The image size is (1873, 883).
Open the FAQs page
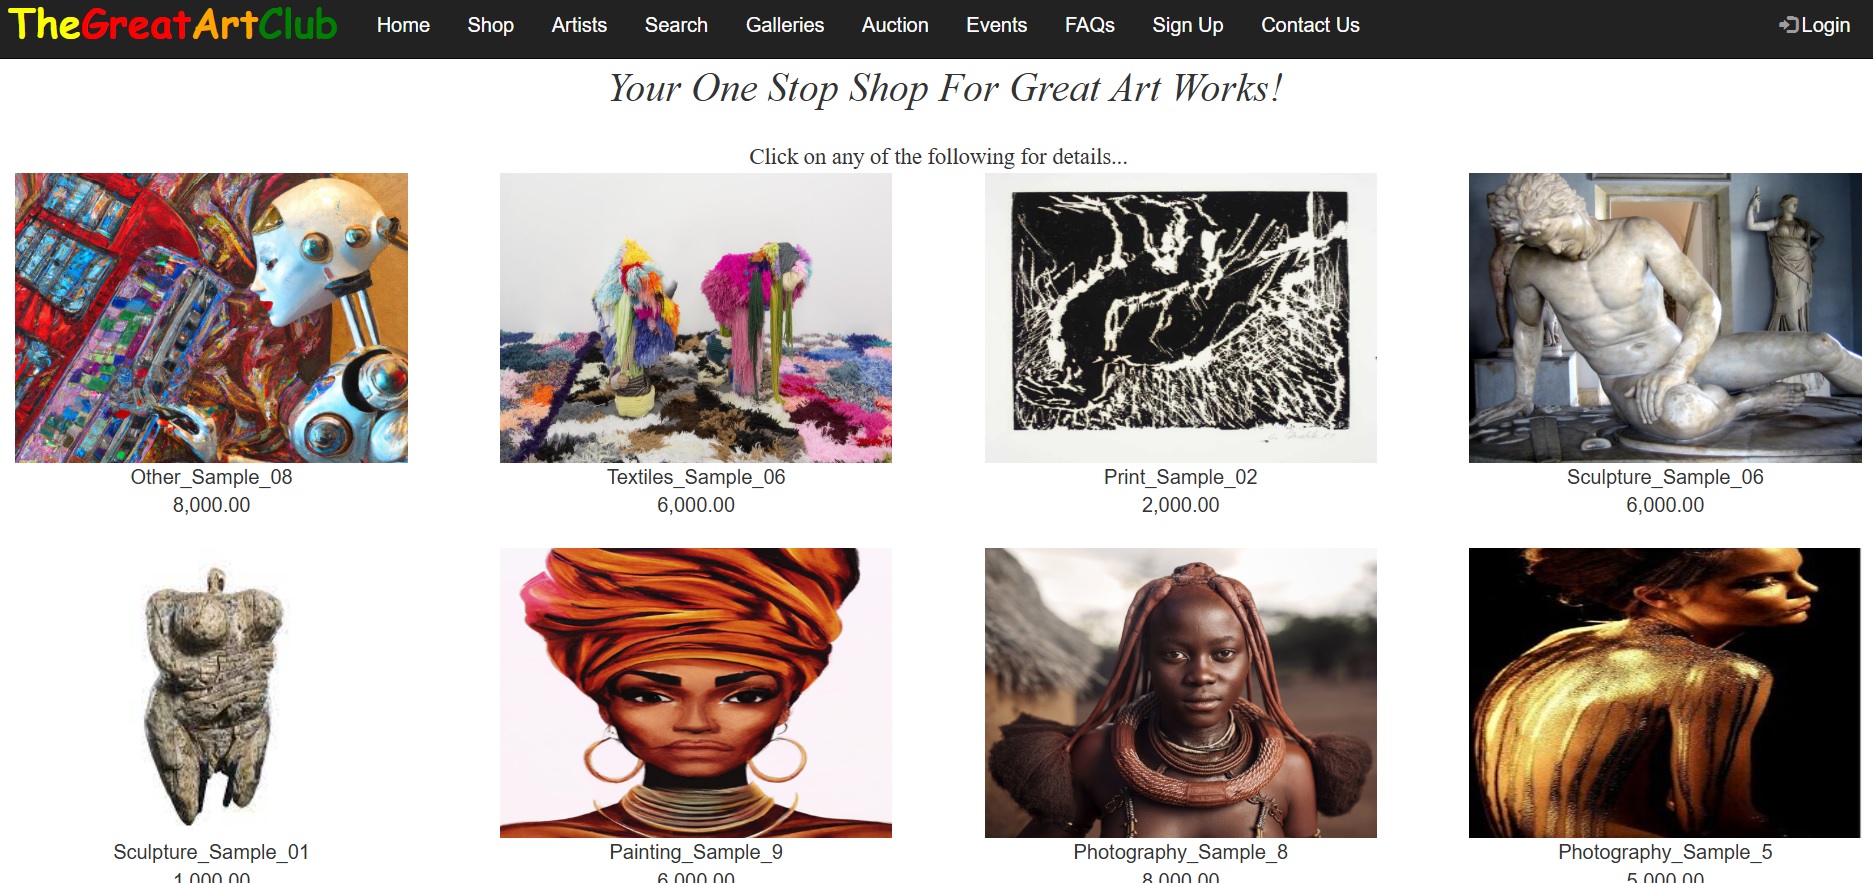click(x=1089, y=25)
